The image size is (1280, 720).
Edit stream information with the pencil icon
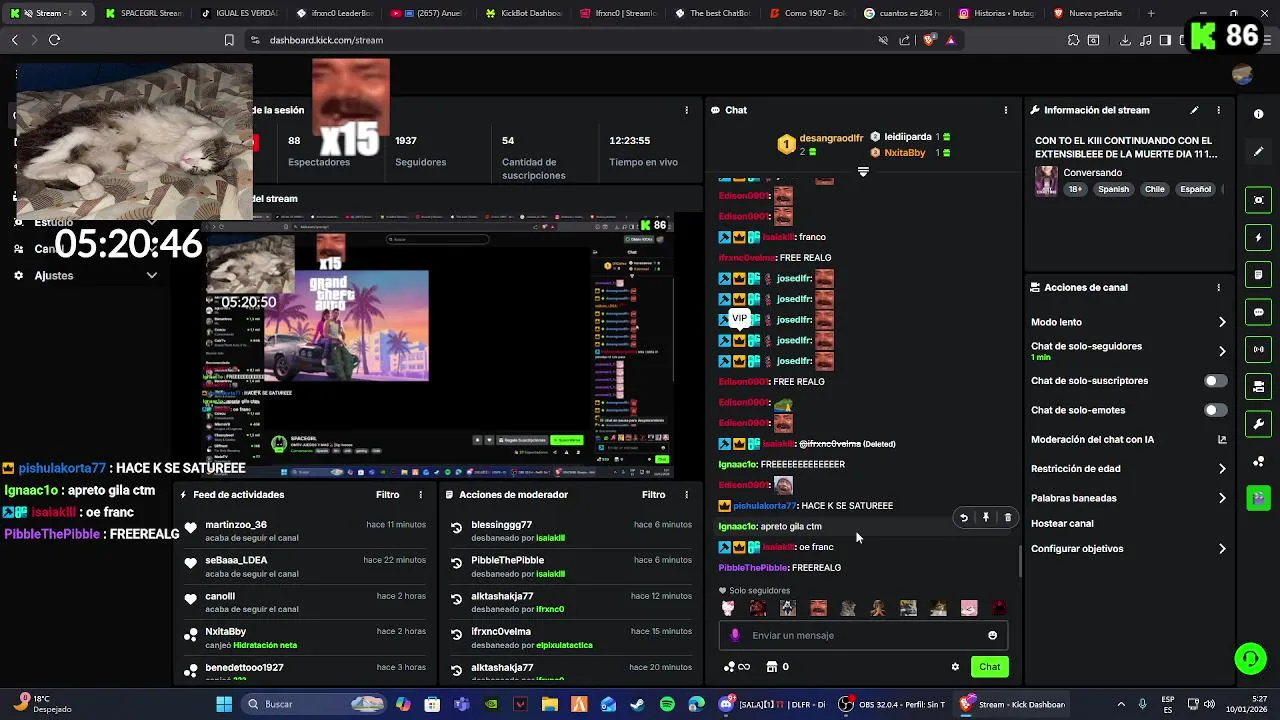pos(1194,110)
